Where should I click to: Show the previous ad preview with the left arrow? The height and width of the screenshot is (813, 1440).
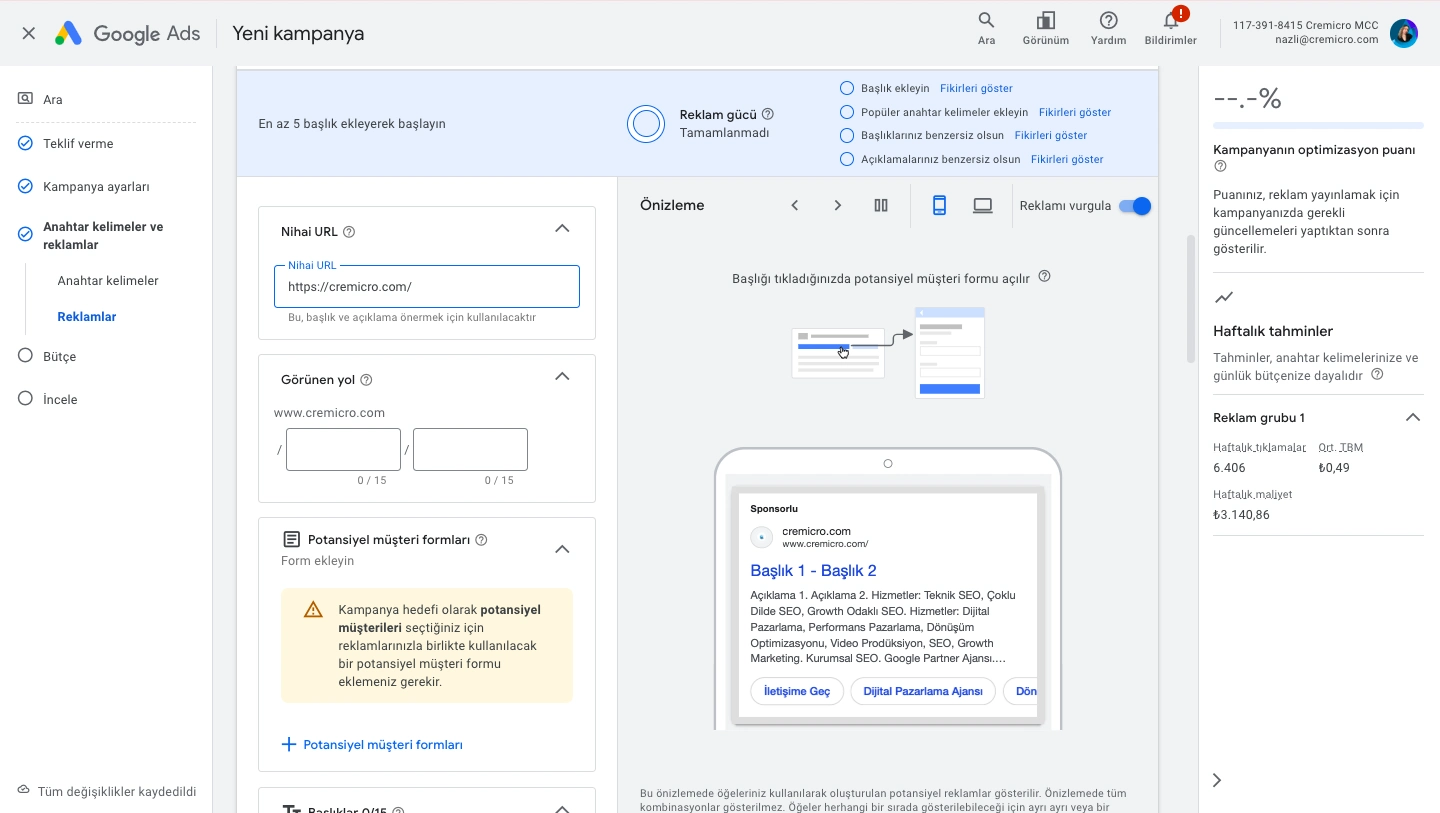pyautogui.click(x=795, y=205)
